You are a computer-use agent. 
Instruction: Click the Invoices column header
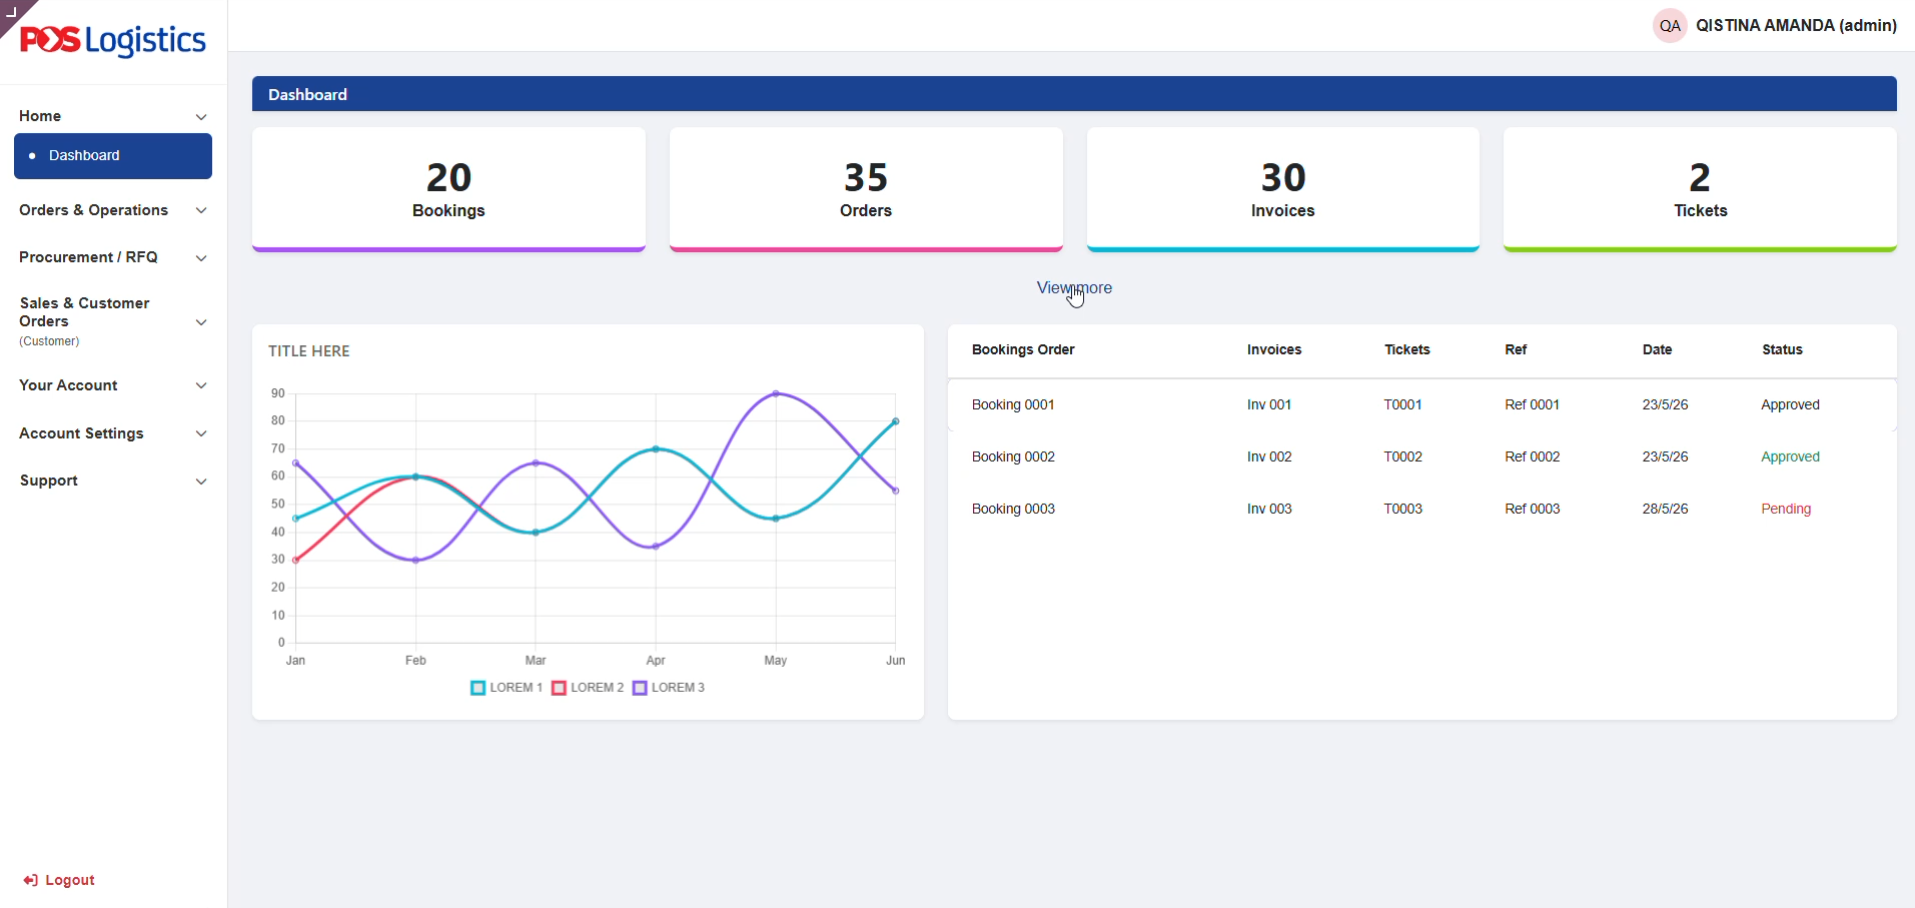tap(1274, 350)
